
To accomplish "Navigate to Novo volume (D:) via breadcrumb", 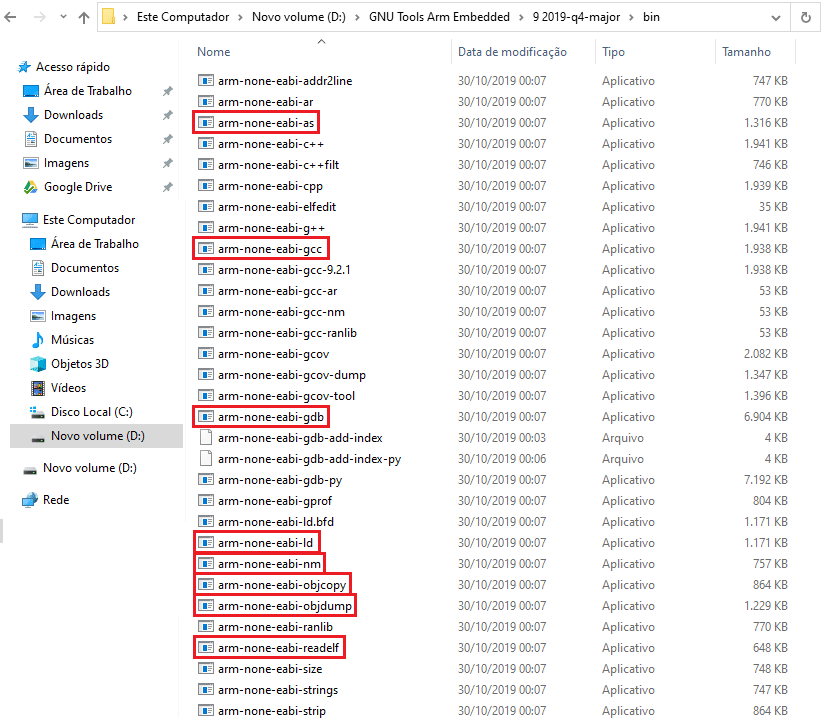I will point(295,16).
